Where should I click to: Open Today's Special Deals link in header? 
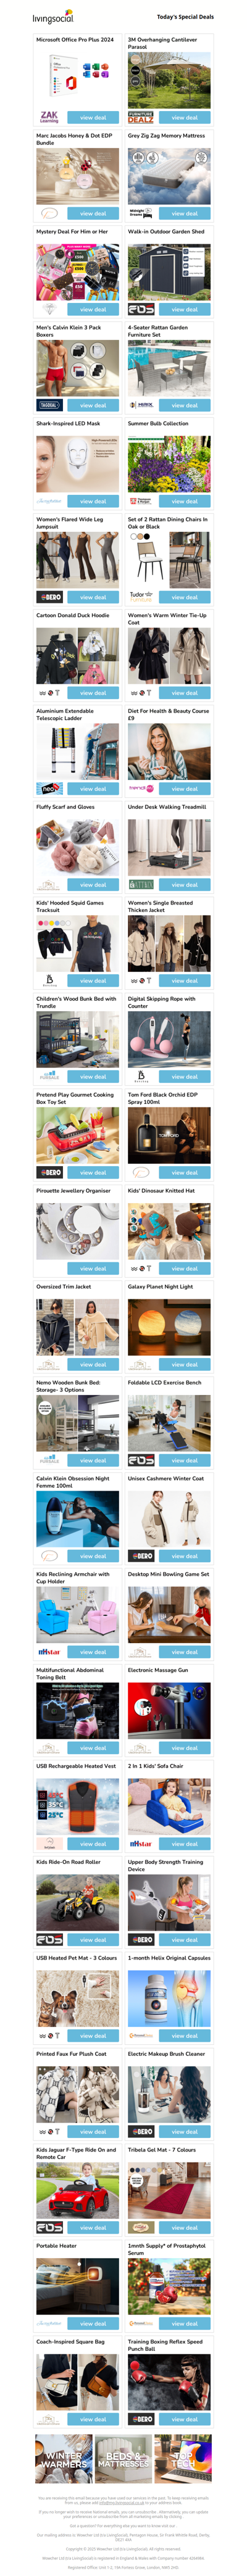click(x=185, y=17)
